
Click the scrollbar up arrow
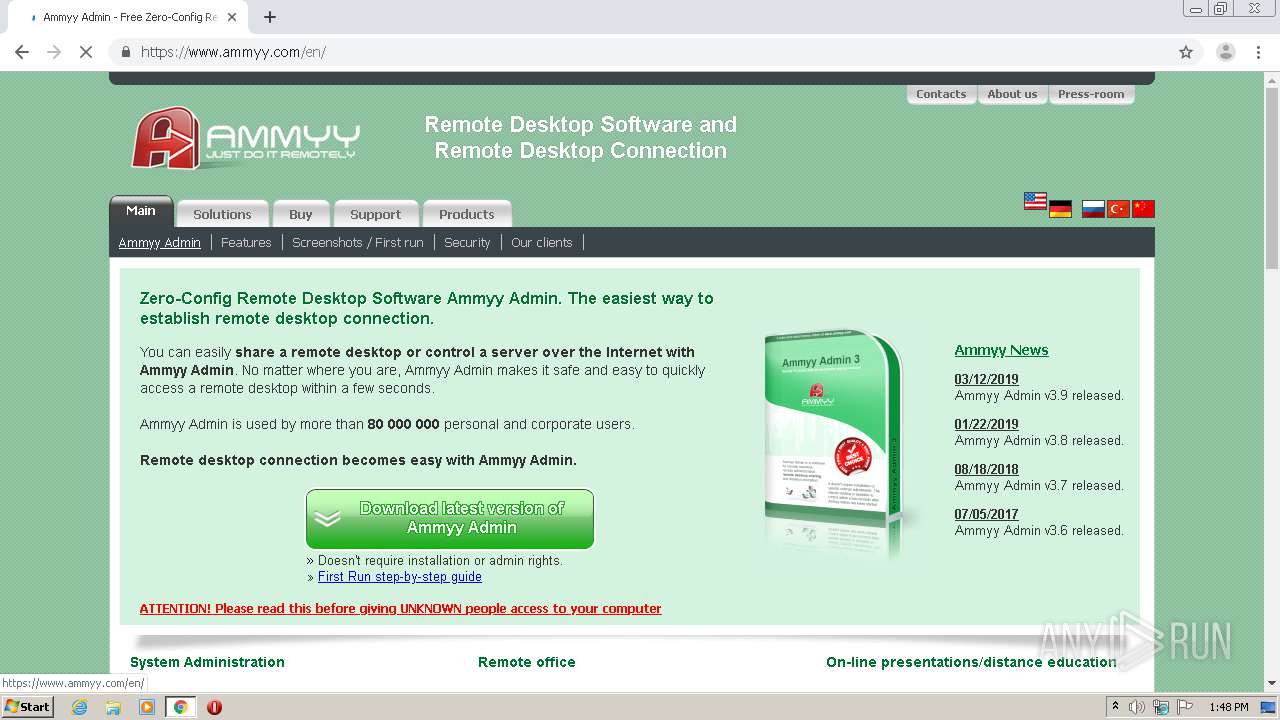click(x=1271, y=80)
